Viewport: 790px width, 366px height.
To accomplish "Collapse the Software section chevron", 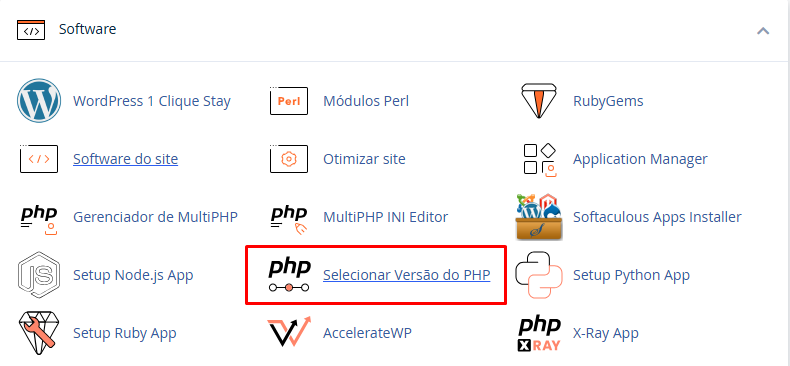I will [763, 31].
